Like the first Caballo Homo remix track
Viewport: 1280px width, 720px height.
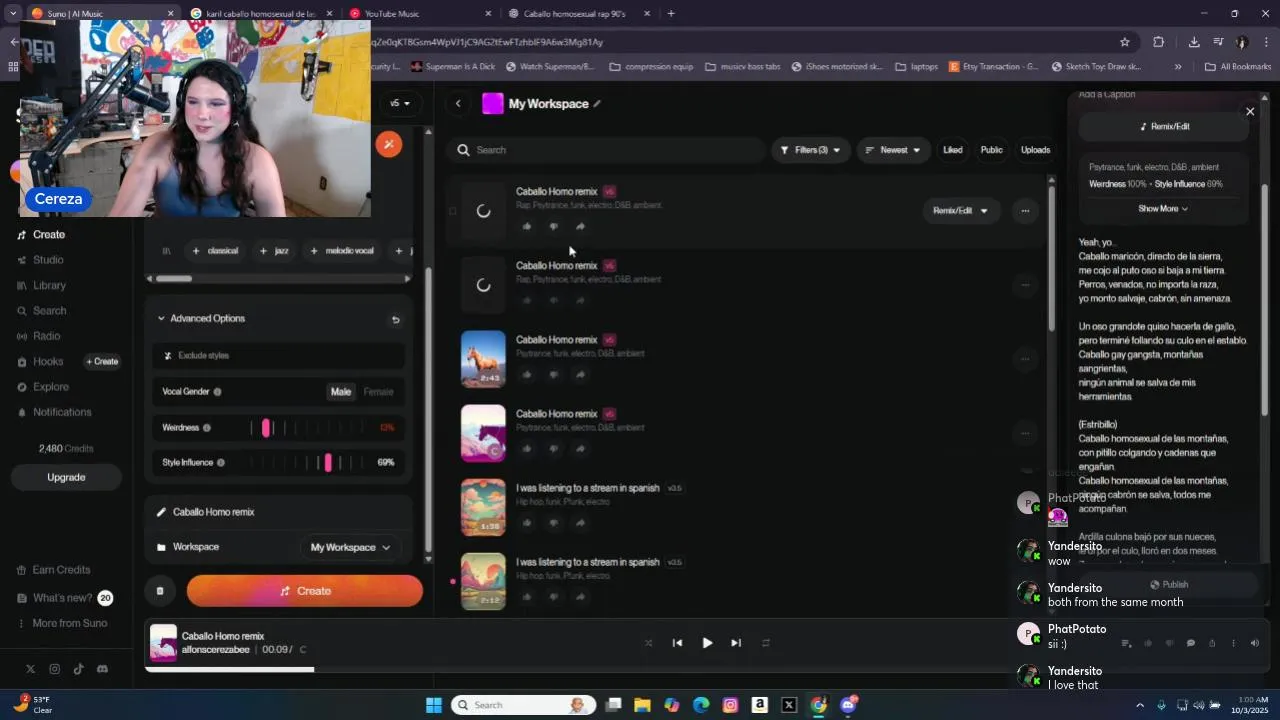pos(527,226)
